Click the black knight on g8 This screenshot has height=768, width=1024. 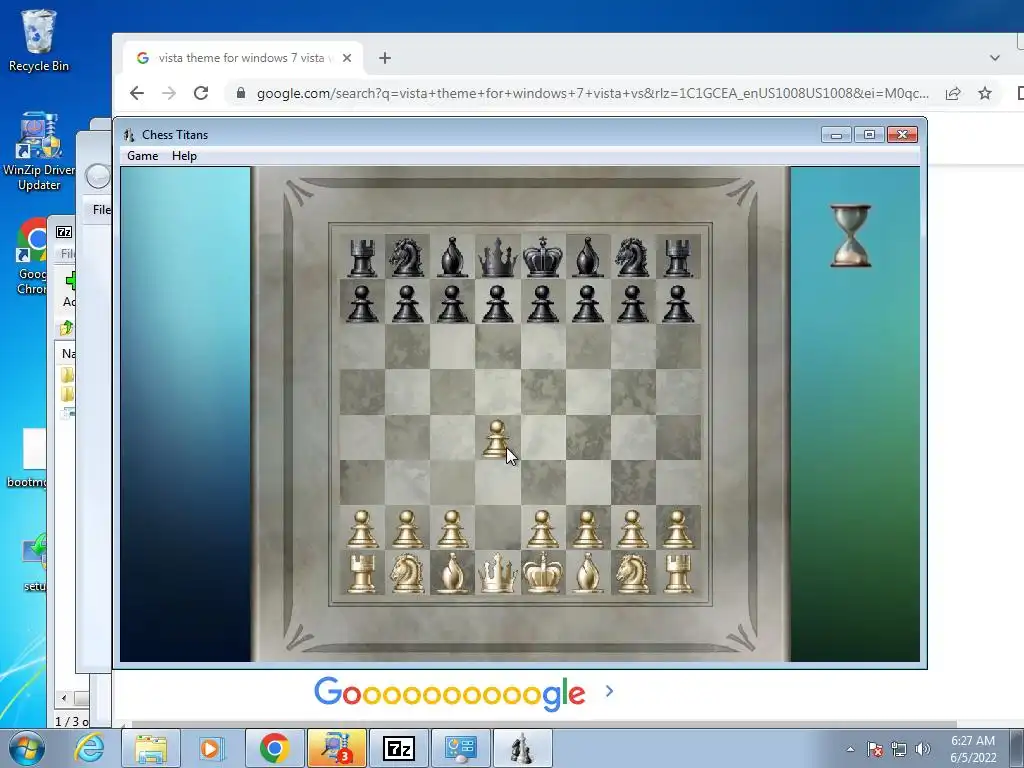632,257
